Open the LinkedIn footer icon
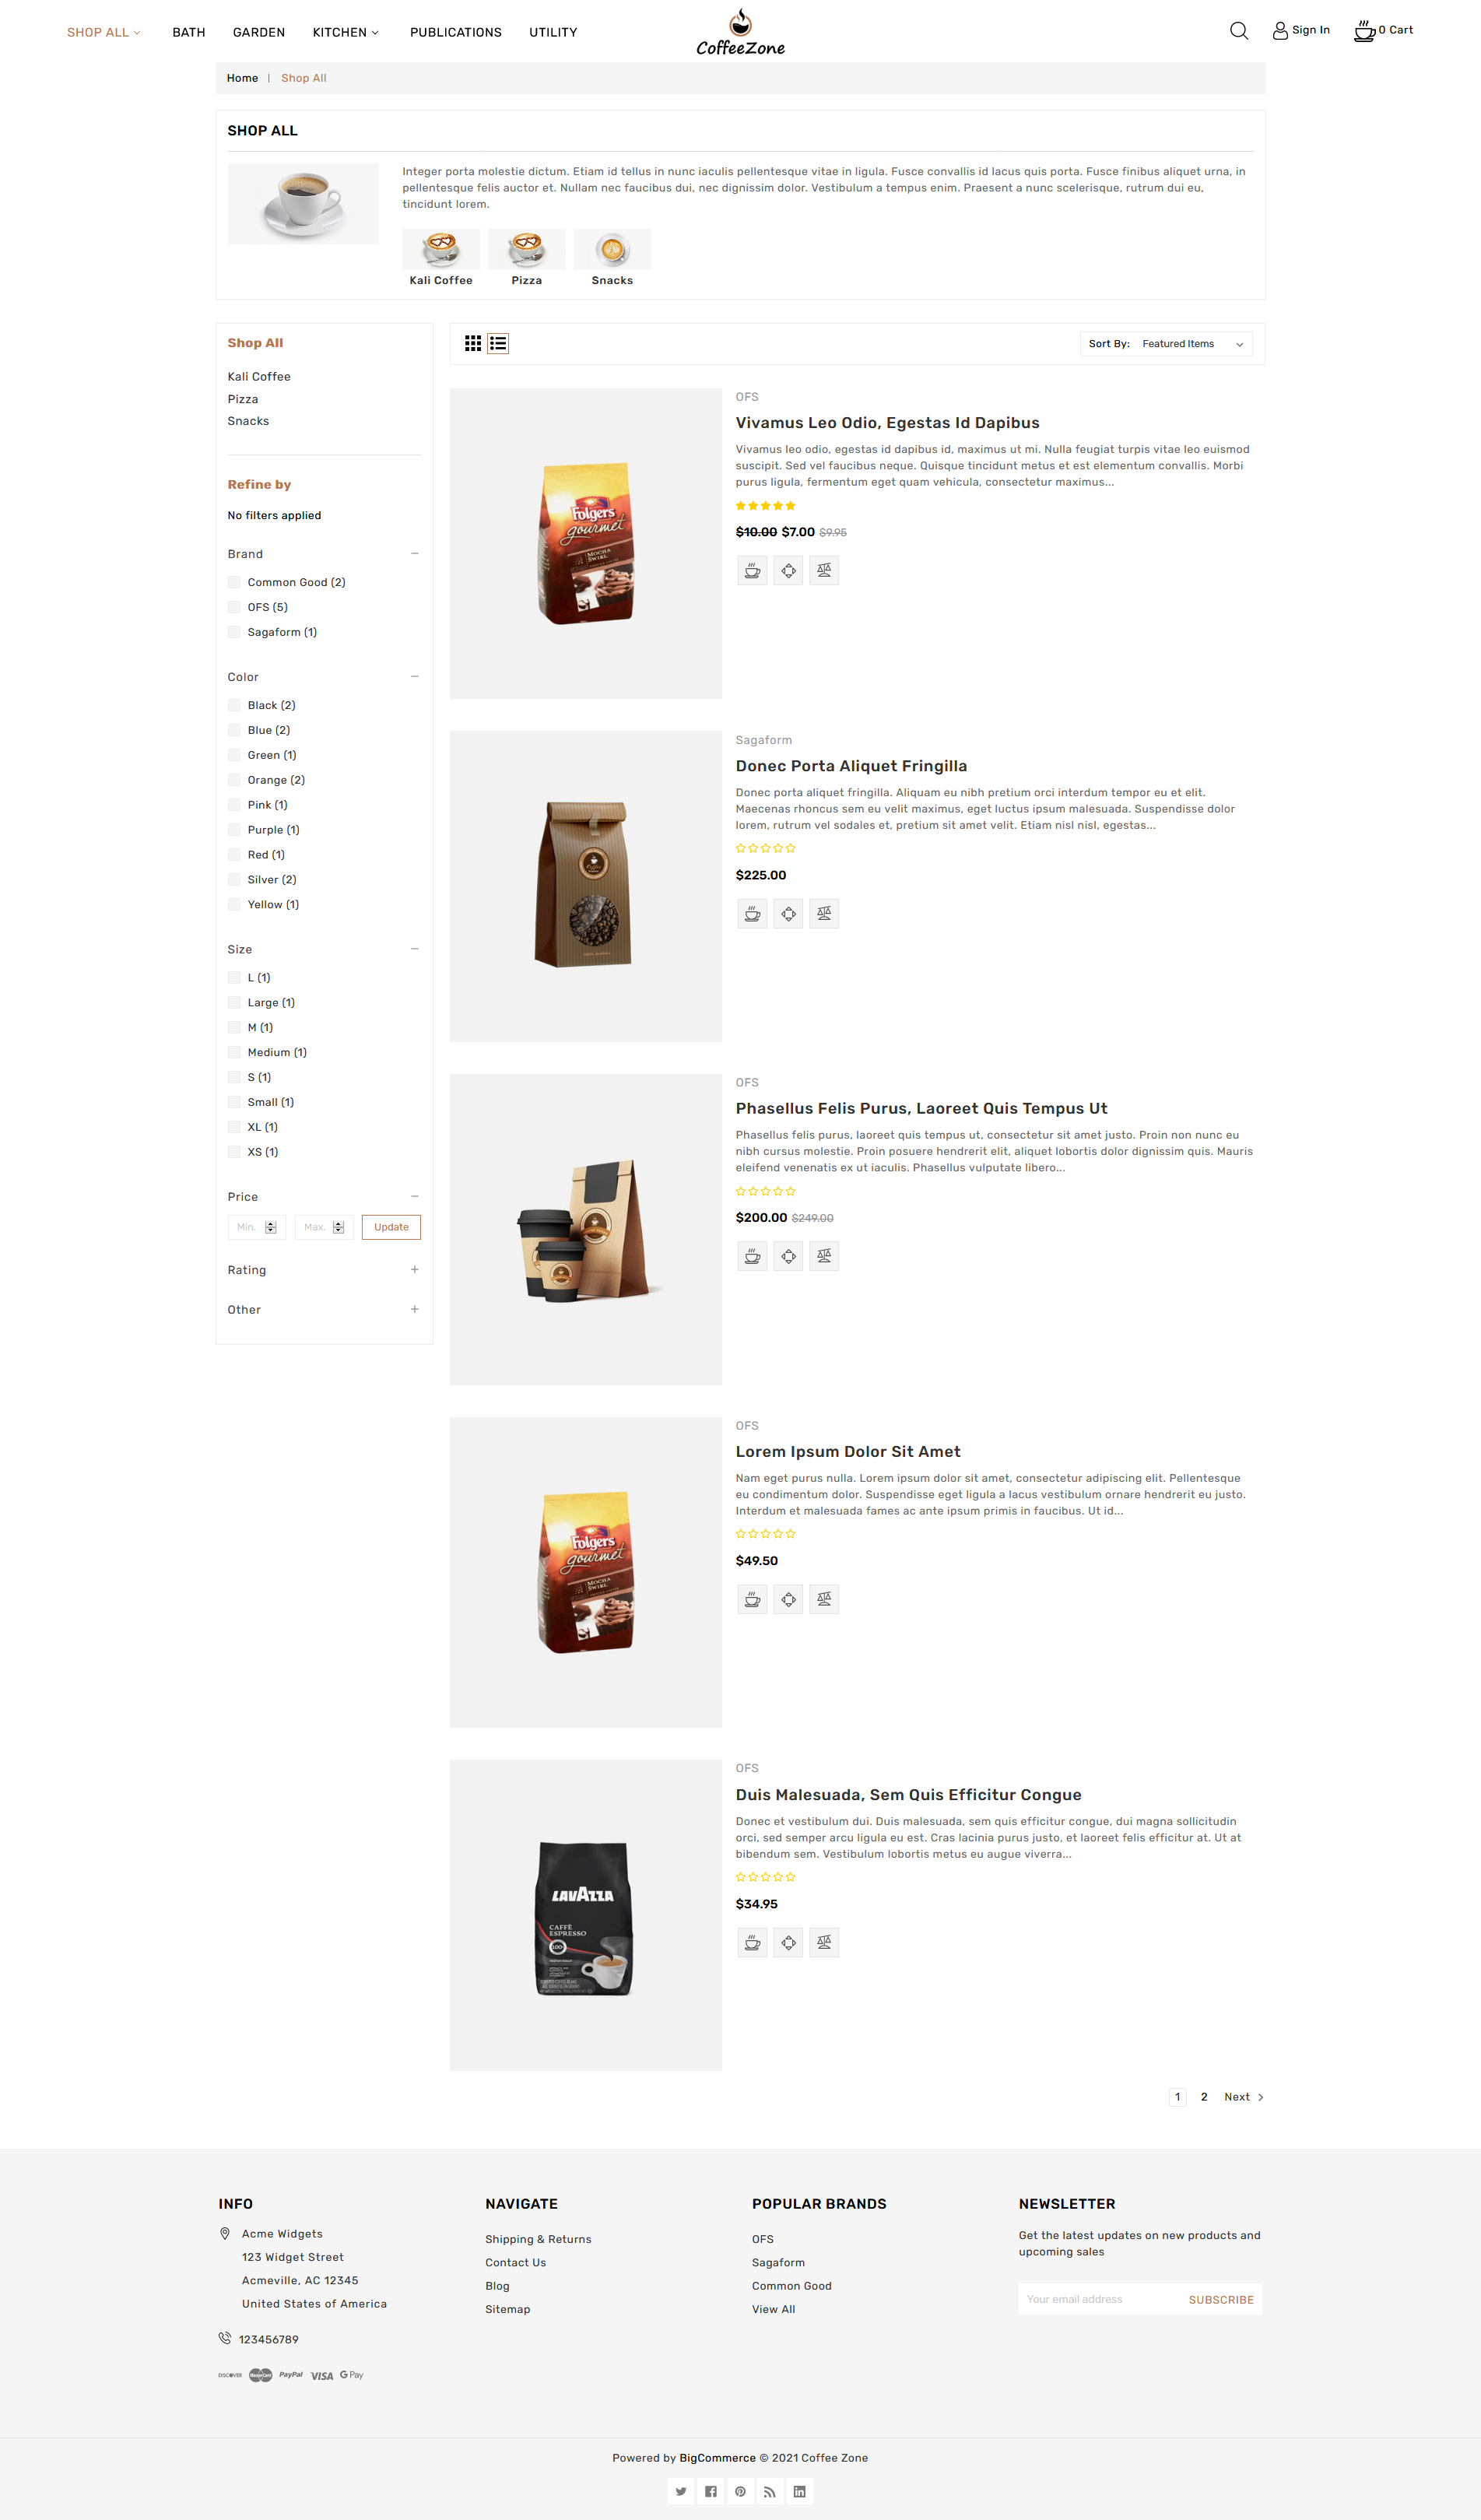This screenshot has width=1481, height=2520. click(799, 2491)
